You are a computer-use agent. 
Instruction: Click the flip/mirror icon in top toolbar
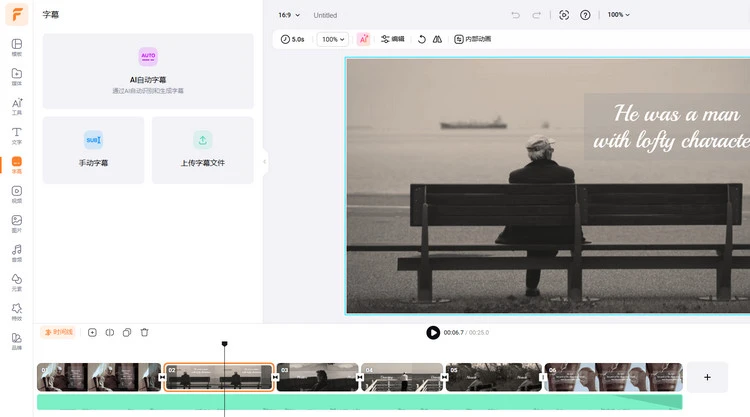coord(437,39)
